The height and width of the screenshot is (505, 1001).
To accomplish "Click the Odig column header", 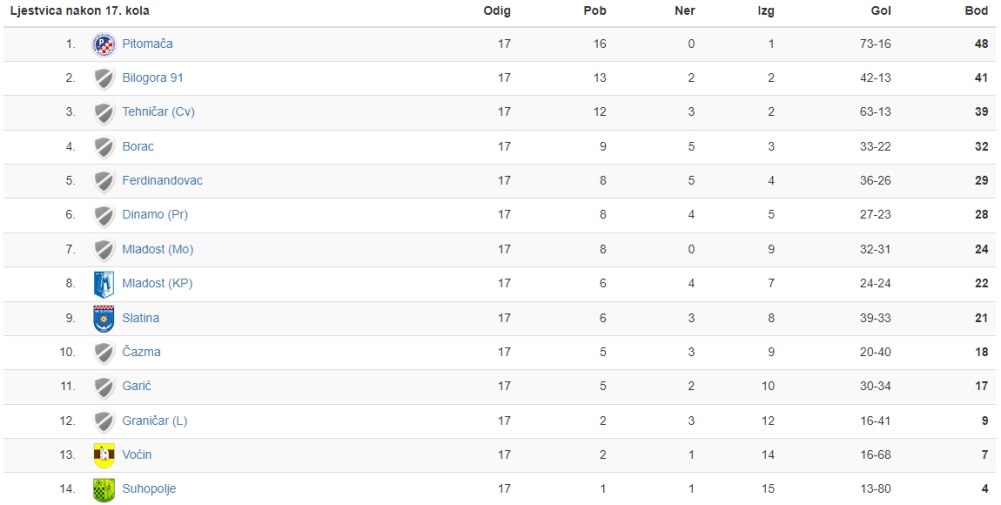I will [x=497, y=11].
